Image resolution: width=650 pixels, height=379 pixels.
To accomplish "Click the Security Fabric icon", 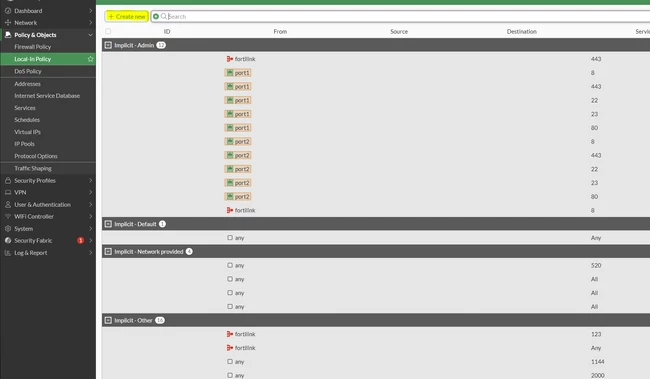I will click(x=8, y=241).
